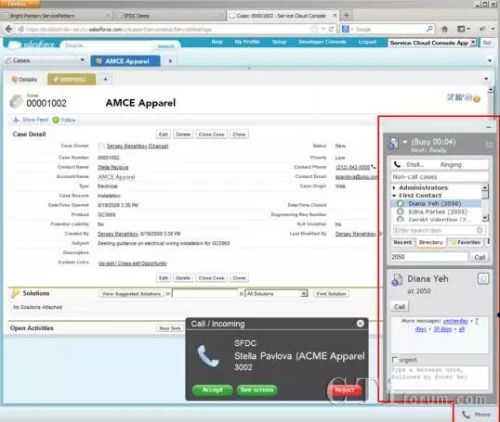This screenshot has height=422, width=500.
Task: Open the AMCE Apparel console tab
Action: coord(125,61)
